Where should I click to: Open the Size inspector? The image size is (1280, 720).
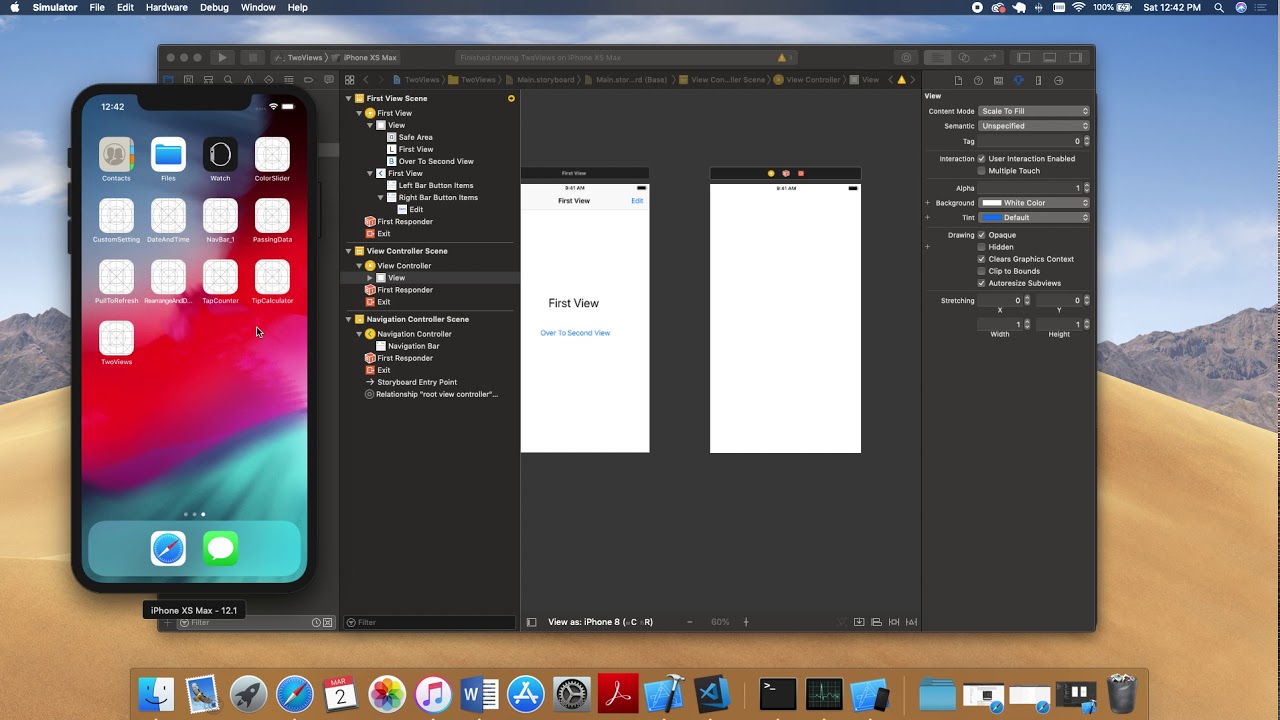[1038, 80]
